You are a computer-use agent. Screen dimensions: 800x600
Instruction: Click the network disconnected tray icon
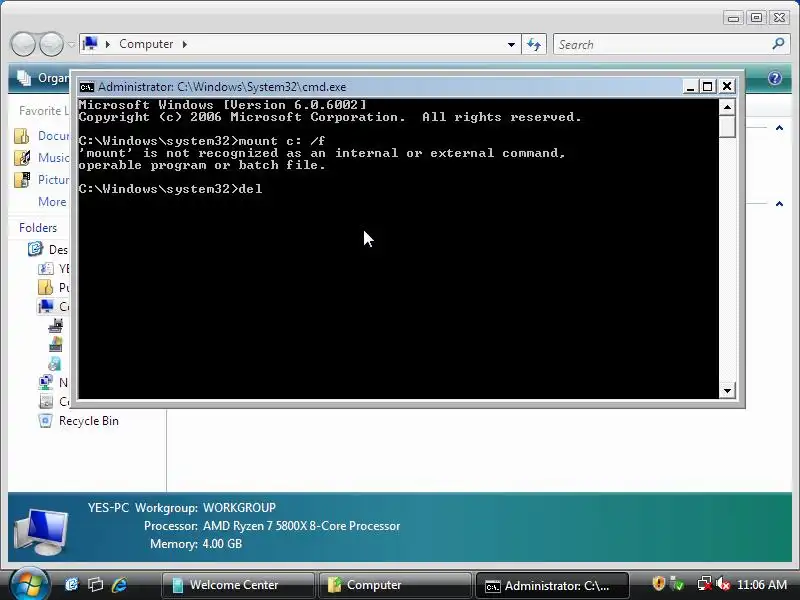coord(704,583)
